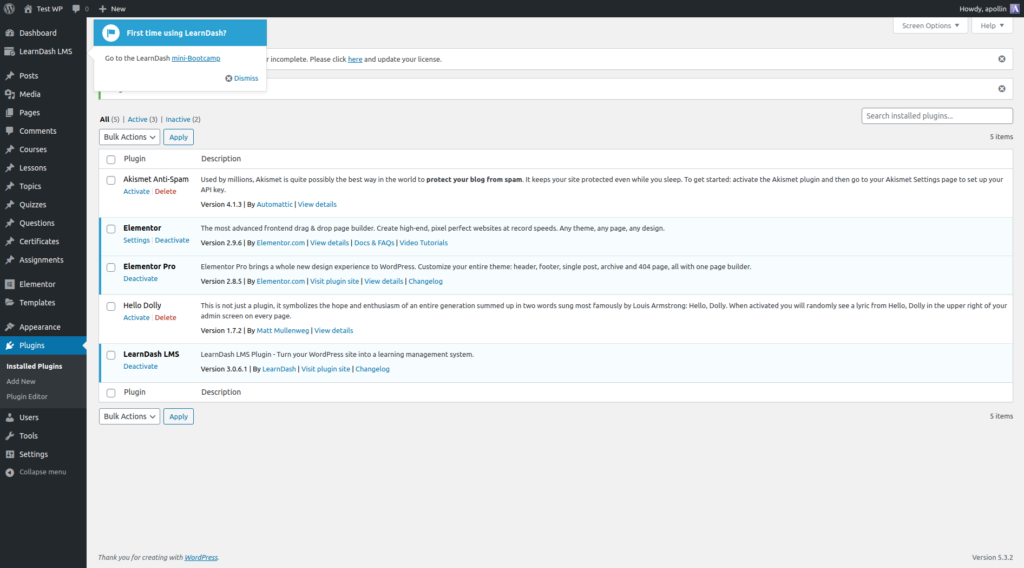The image size is (1024, 568).
Task: Check the Akismet Anti-Spam plugin checkbox
Action: click(x=111, y=180)
